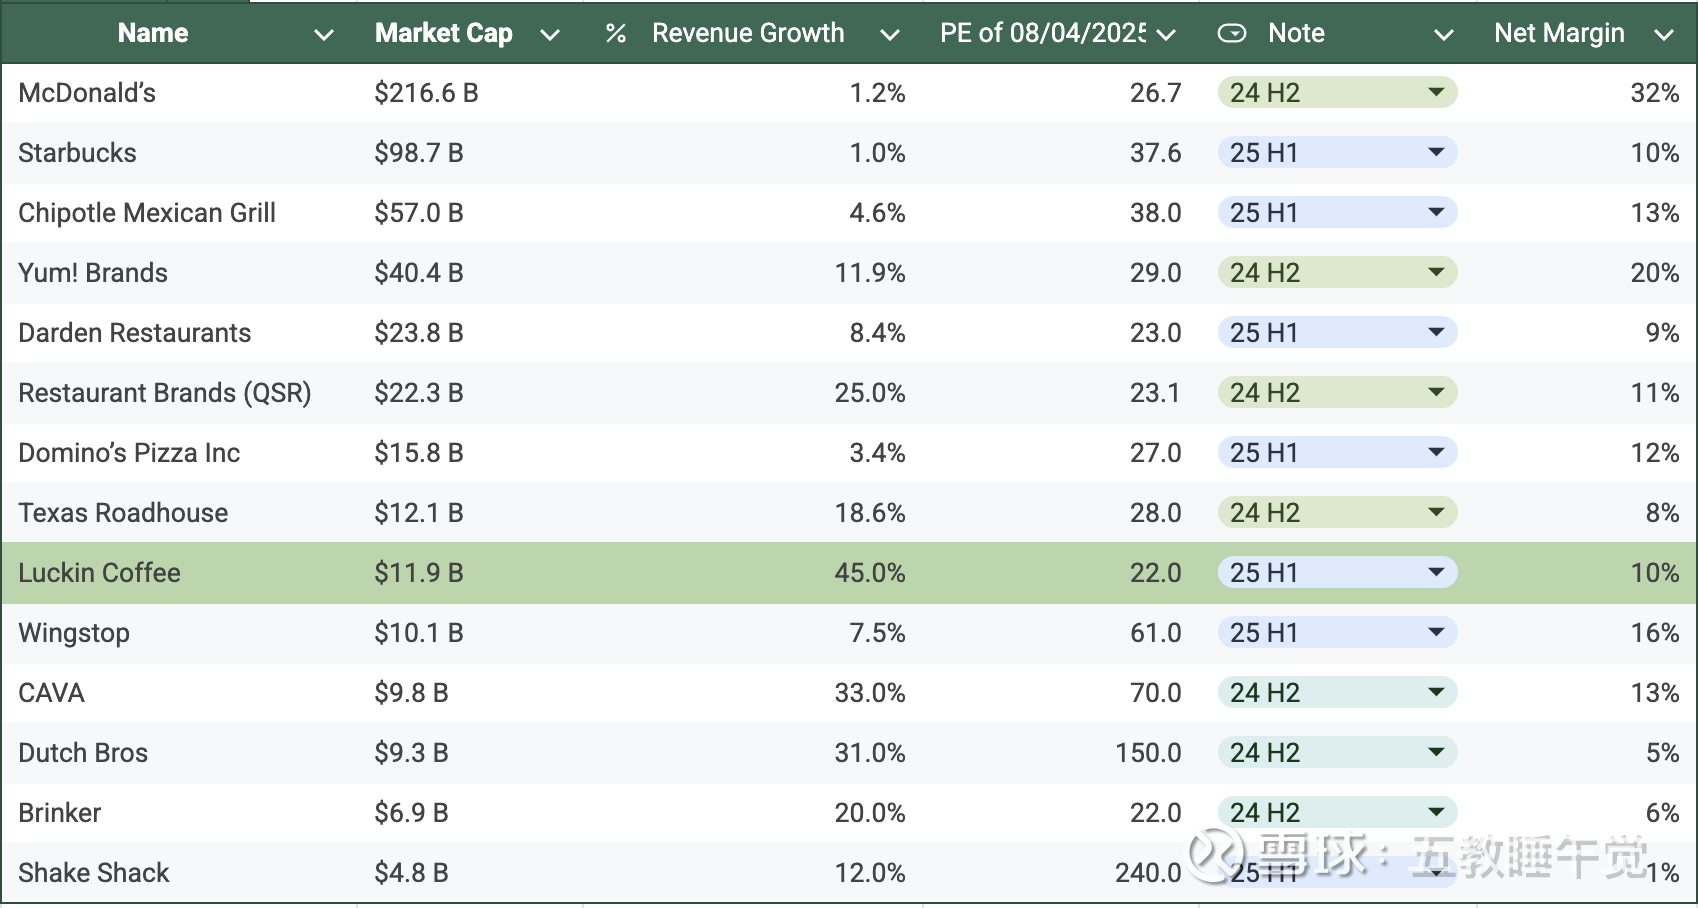Open the Name column filter chevron
The height and width of the screenshot is (908, 1698).
click(x=323, y=35)
